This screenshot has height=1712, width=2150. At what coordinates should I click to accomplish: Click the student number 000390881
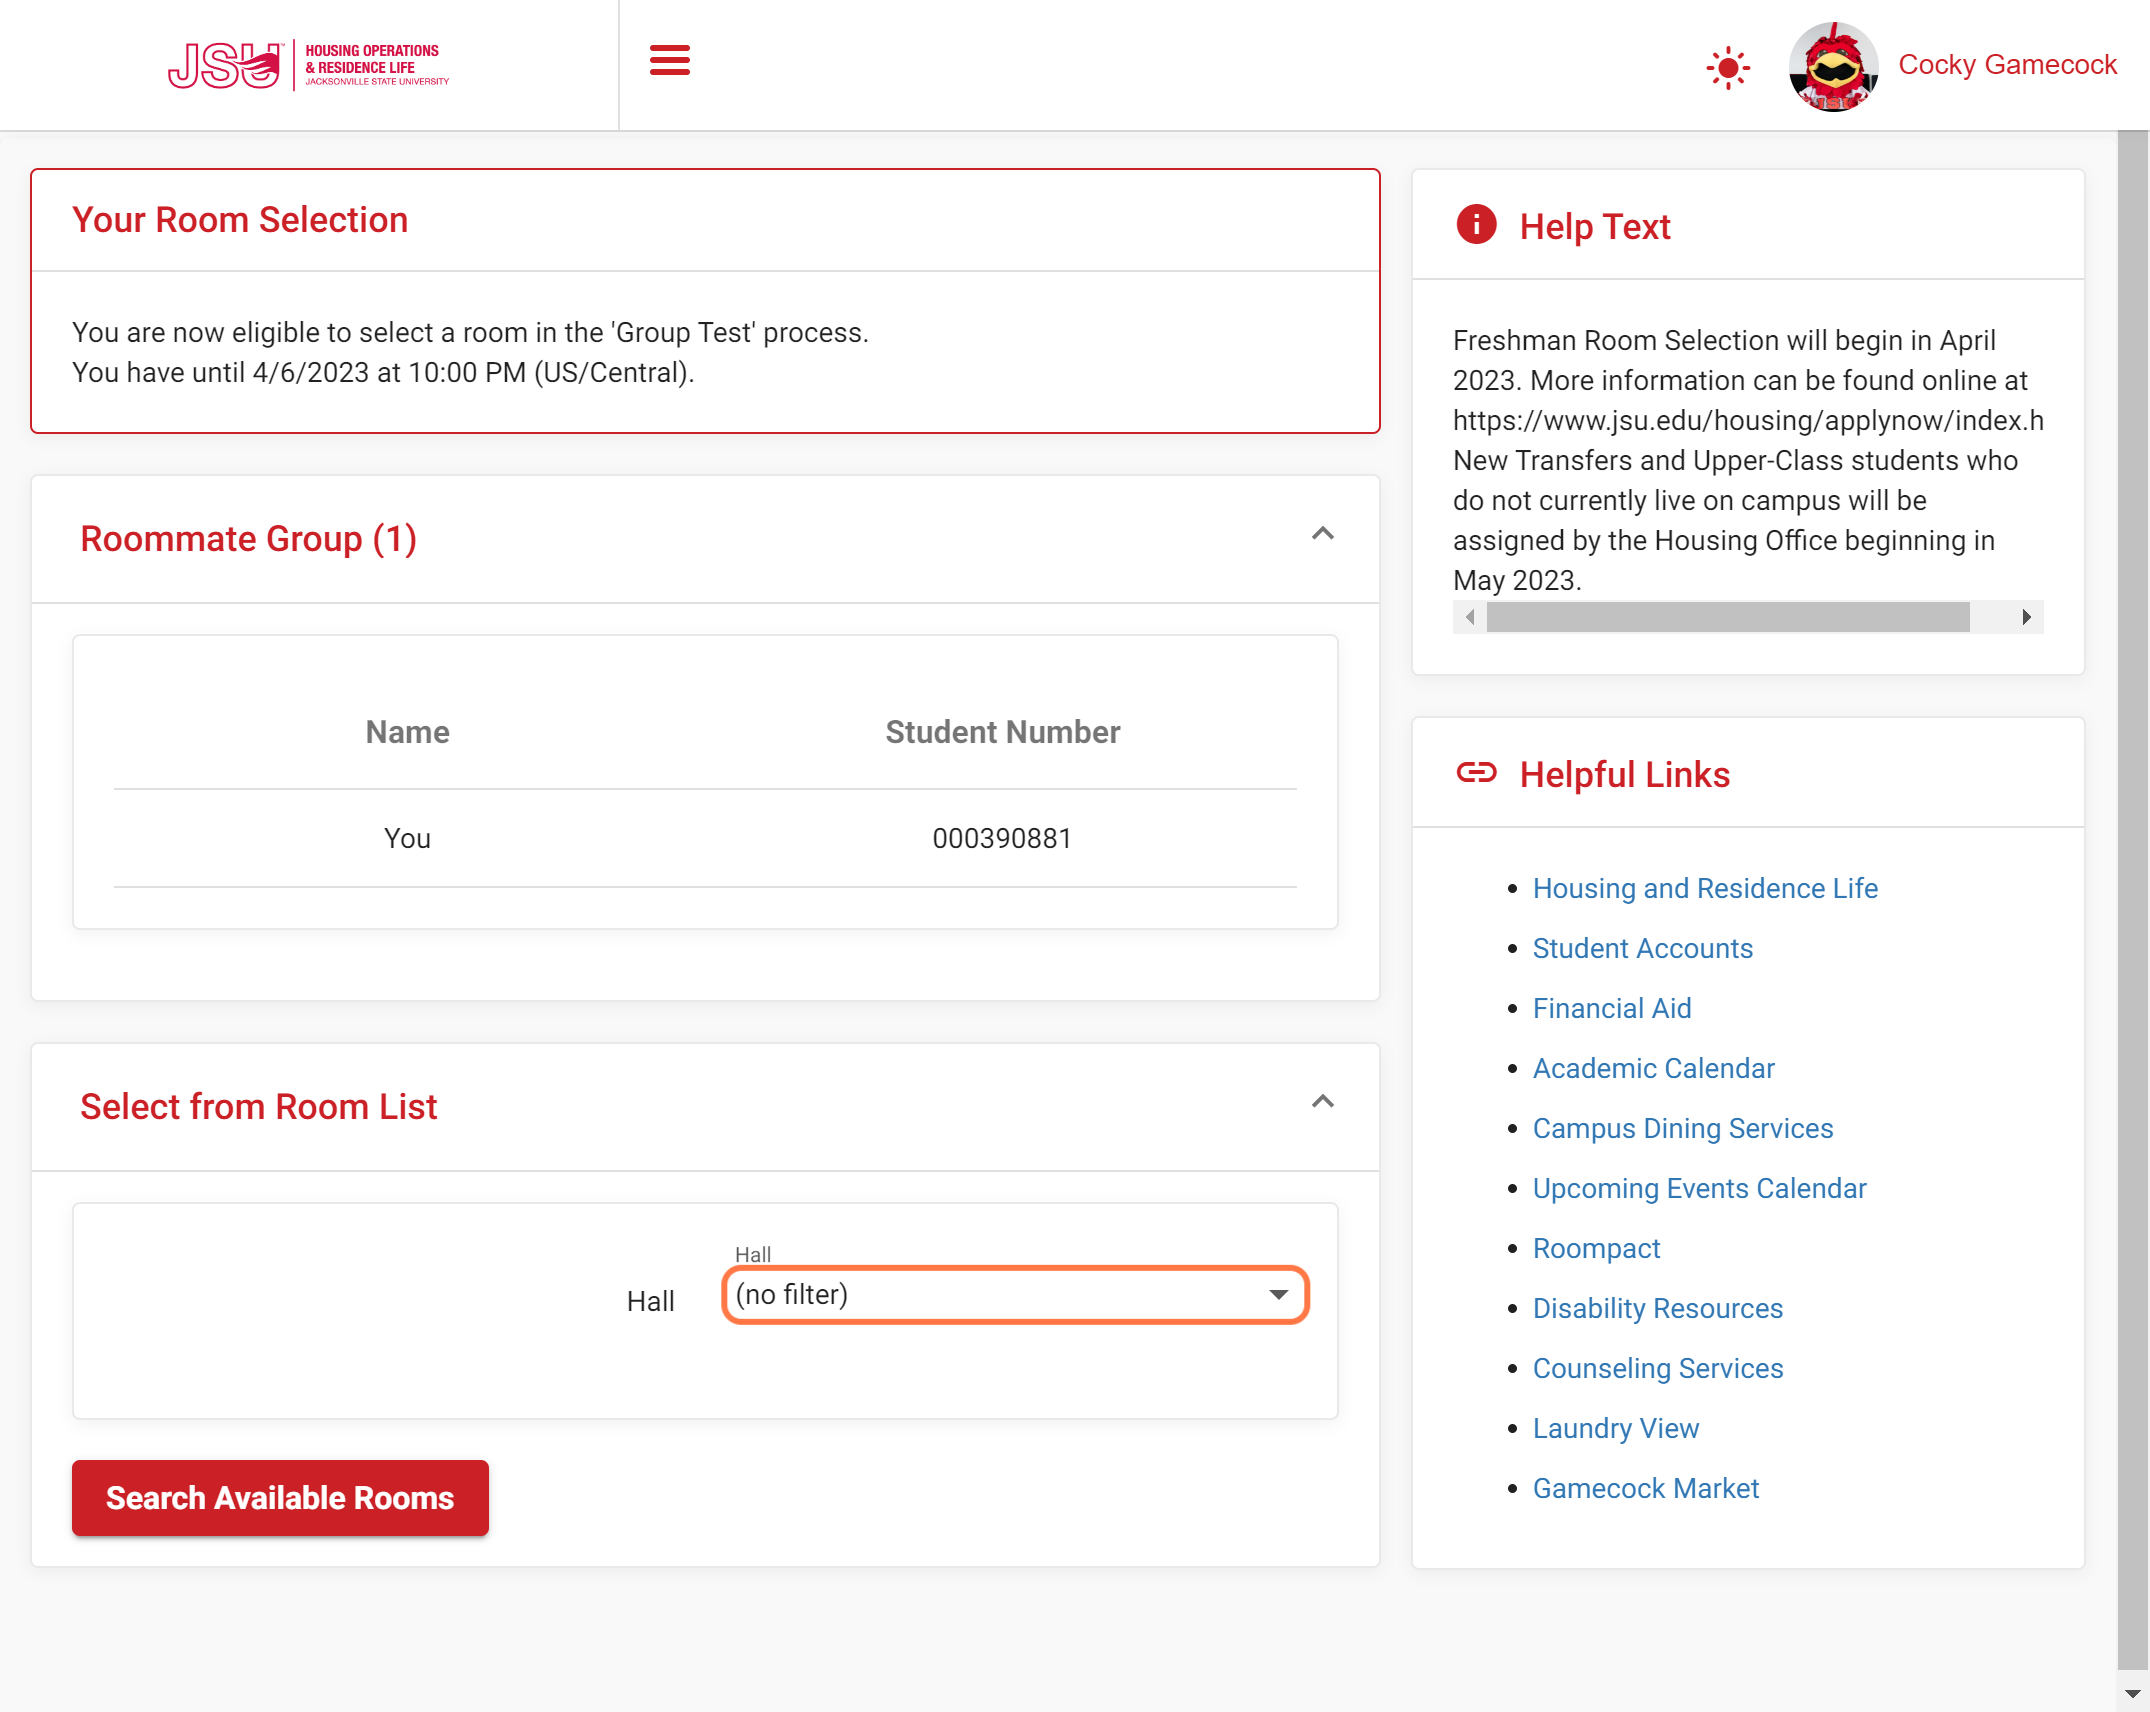point(1001,838)
